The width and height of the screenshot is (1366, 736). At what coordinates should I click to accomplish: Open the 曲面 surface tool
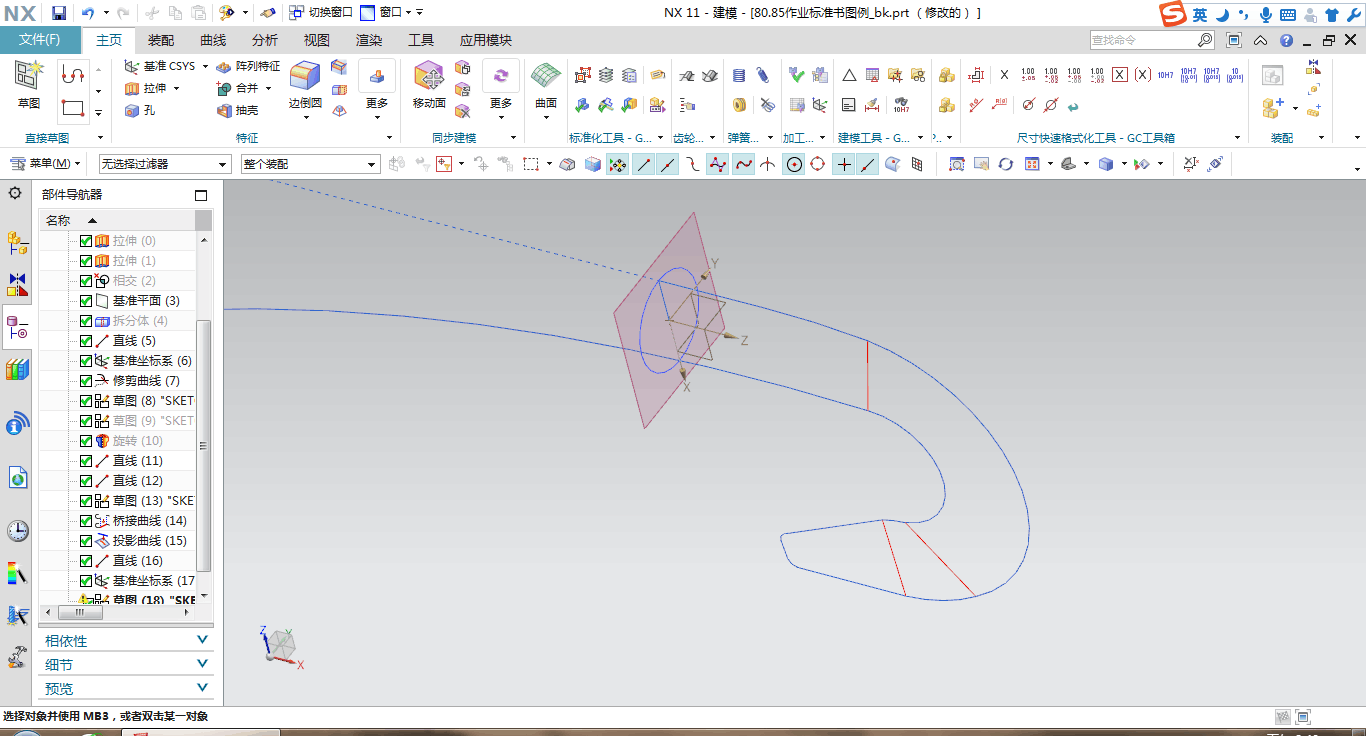[546, 84]
